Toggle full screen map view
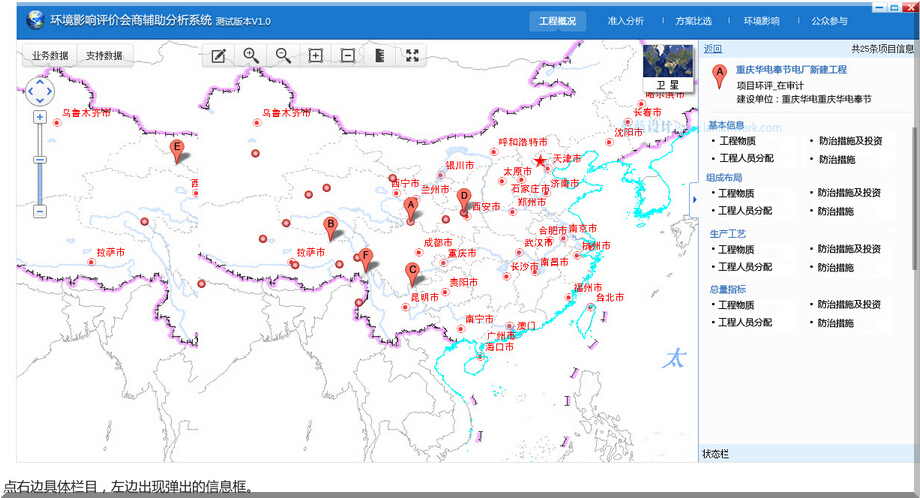The image size is (920, 498). [x=411, y=56]
